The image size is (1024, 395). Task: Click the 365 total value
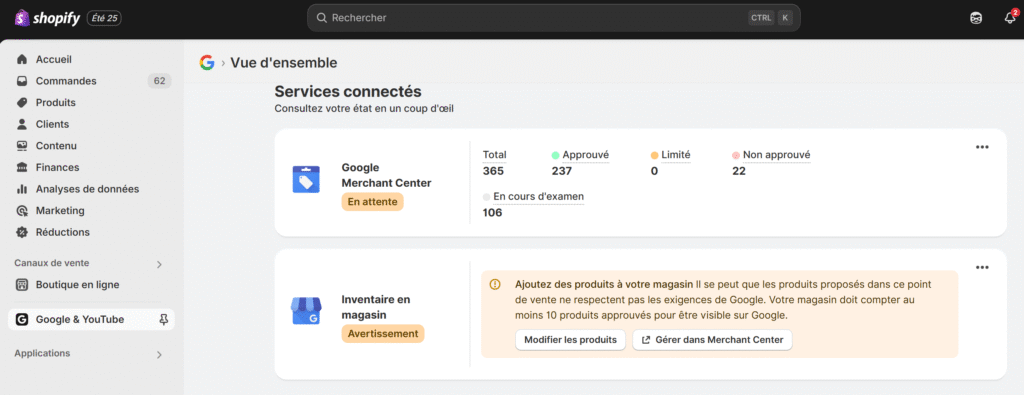pyautogui.click(x=493, y=171)
